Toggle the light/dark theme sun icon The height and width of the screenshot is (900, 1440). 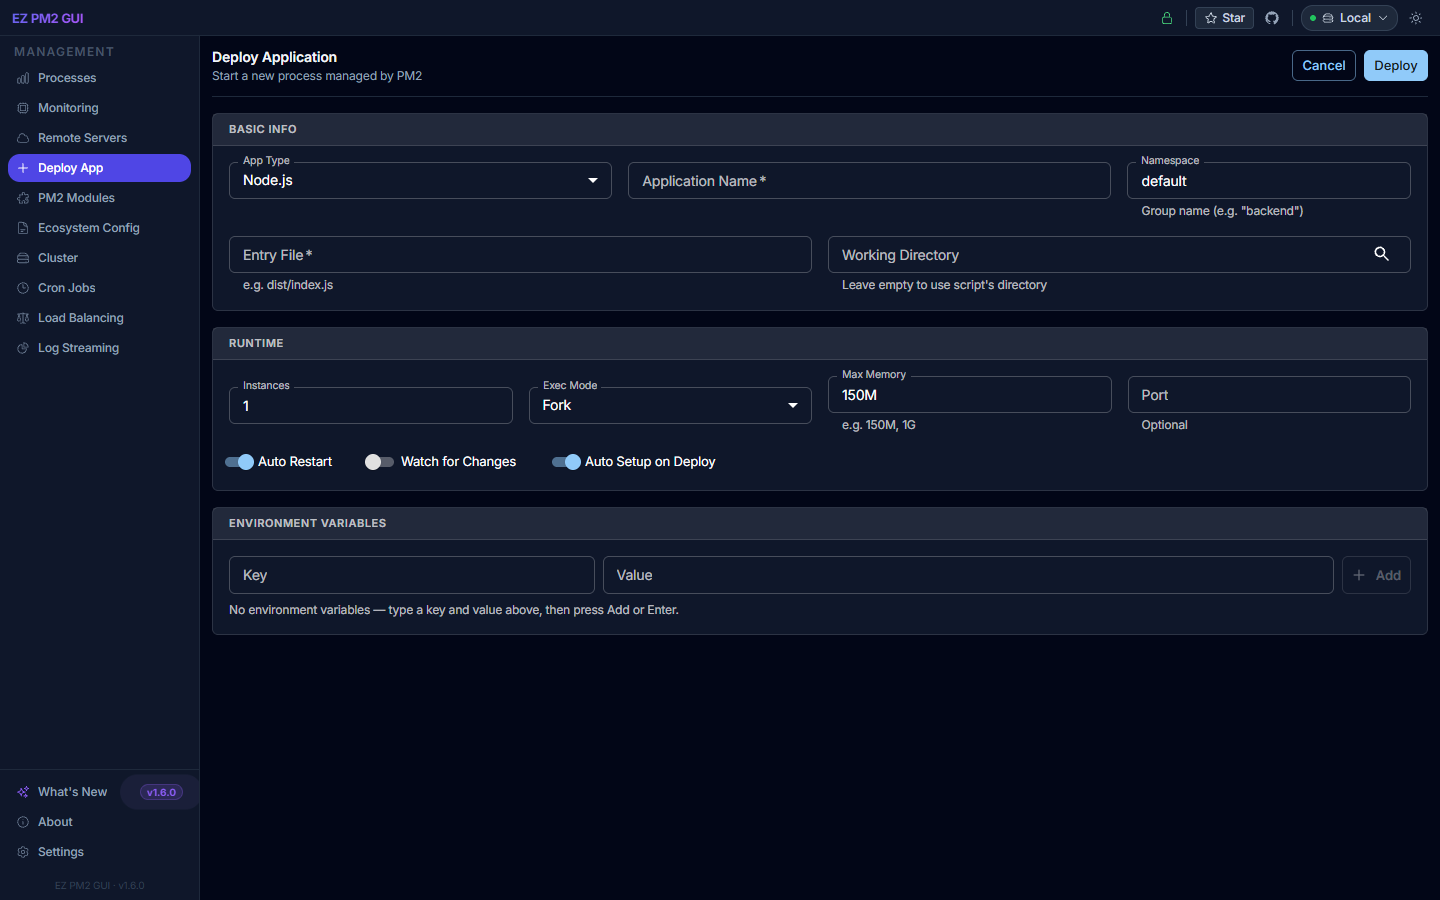tap(1416, 18)
